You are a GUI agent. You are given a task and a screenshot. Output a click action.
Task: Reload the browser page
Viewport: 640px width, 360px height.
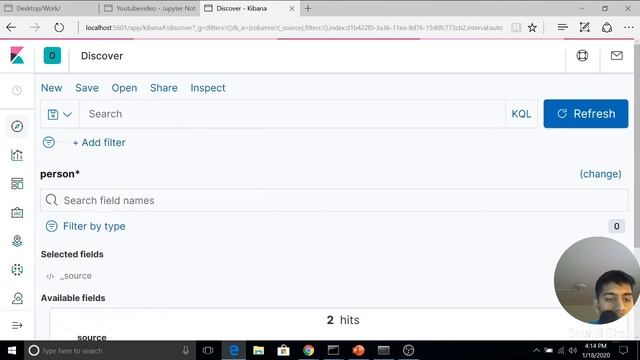tap(59, 27)
